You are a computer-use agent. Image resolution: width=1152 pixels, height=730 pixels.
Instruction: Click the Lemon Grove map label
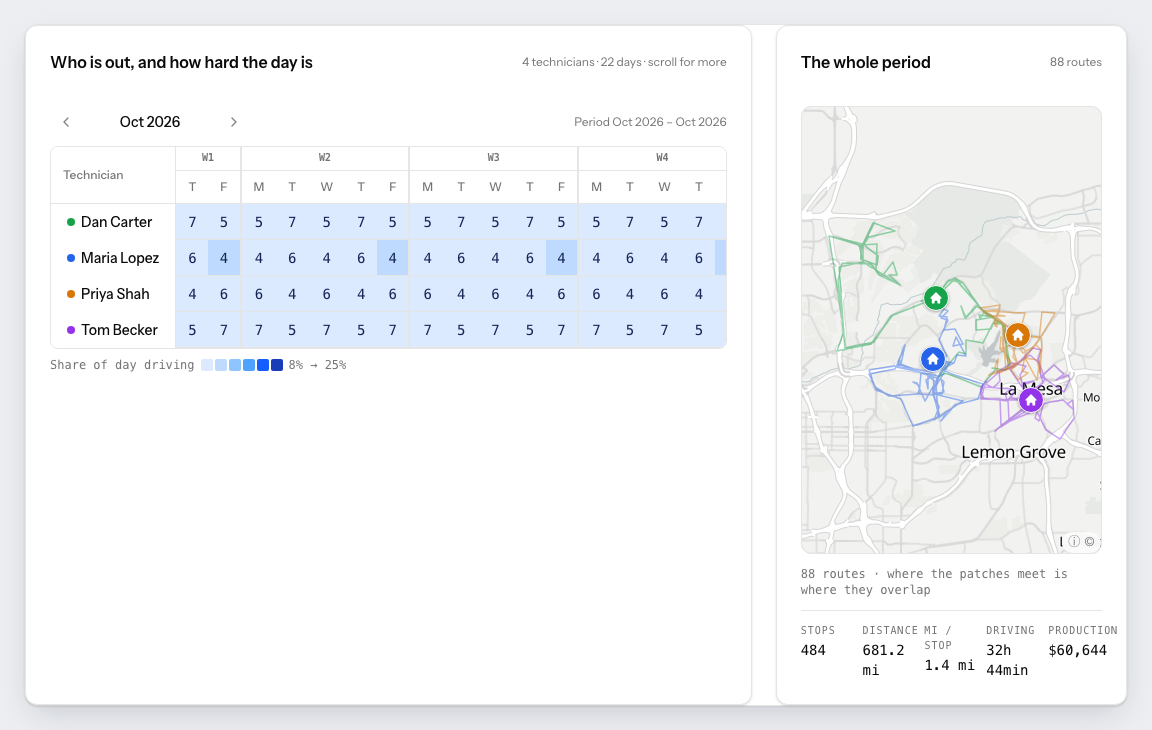(1013, 452)
